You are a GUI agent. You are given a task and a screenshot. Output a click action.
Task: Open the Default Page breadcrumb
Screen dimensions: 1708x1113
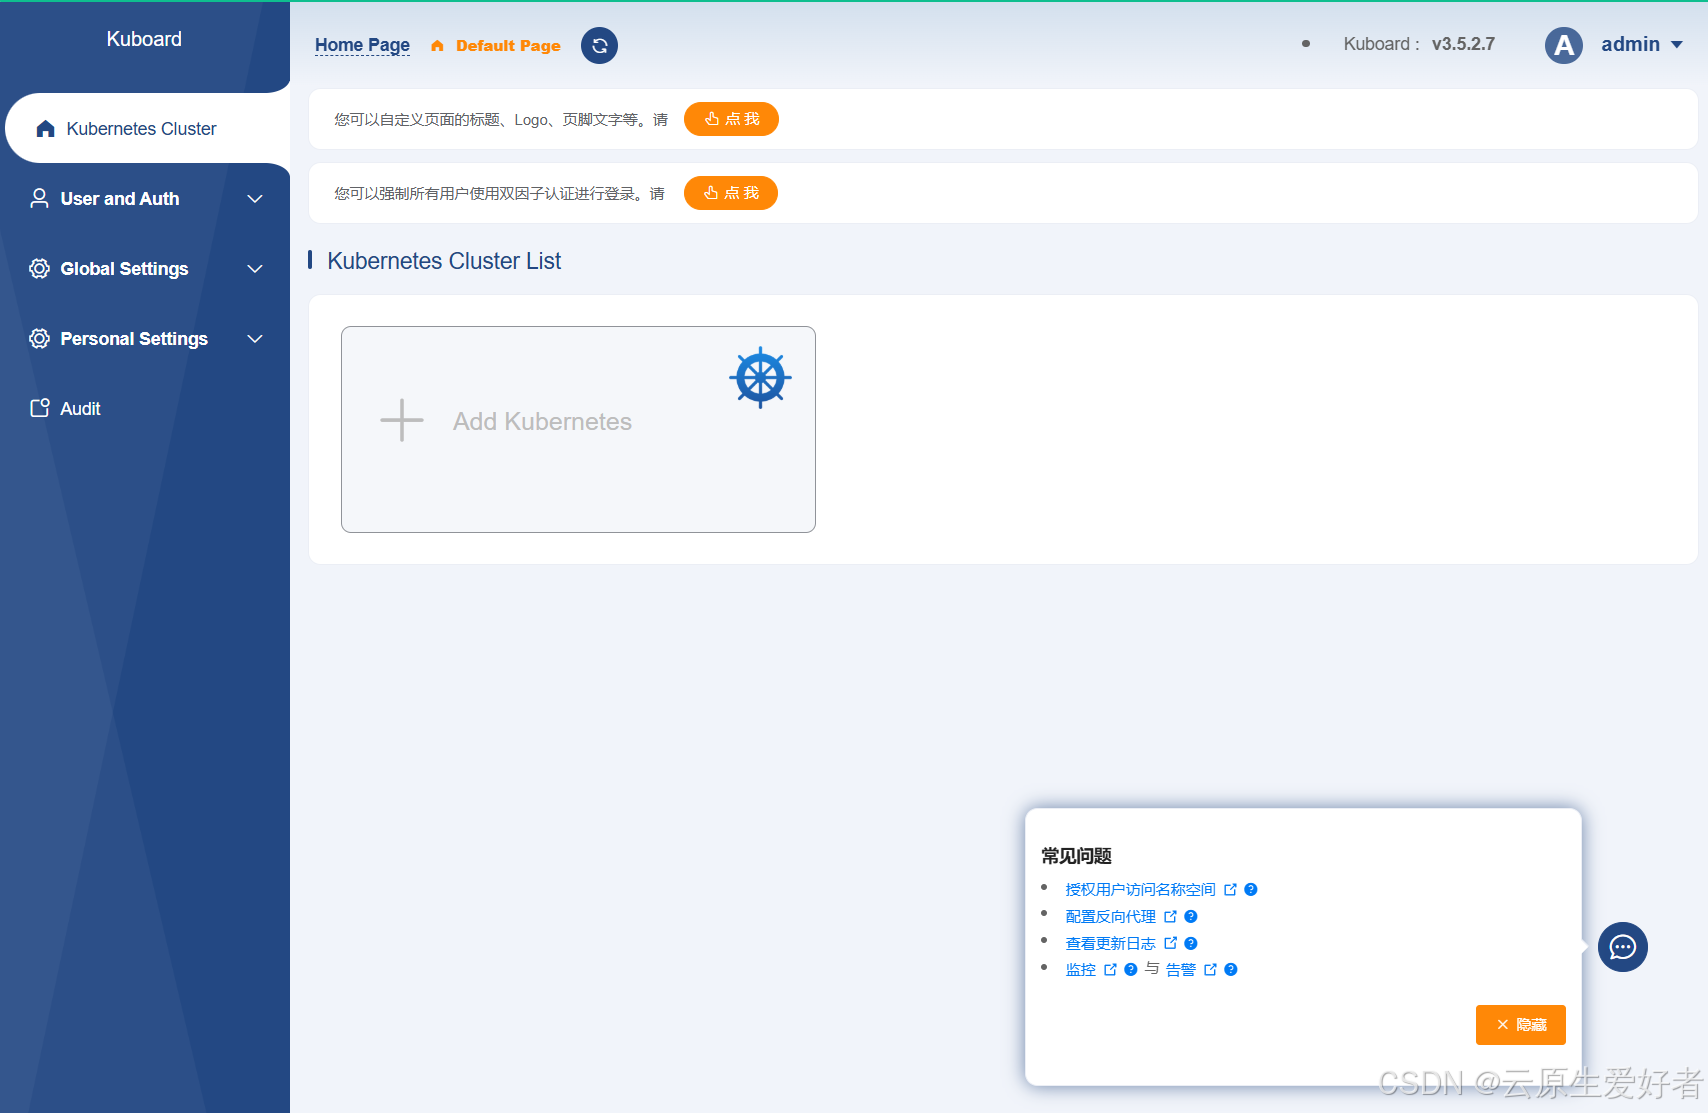click(x=508, y=46)
